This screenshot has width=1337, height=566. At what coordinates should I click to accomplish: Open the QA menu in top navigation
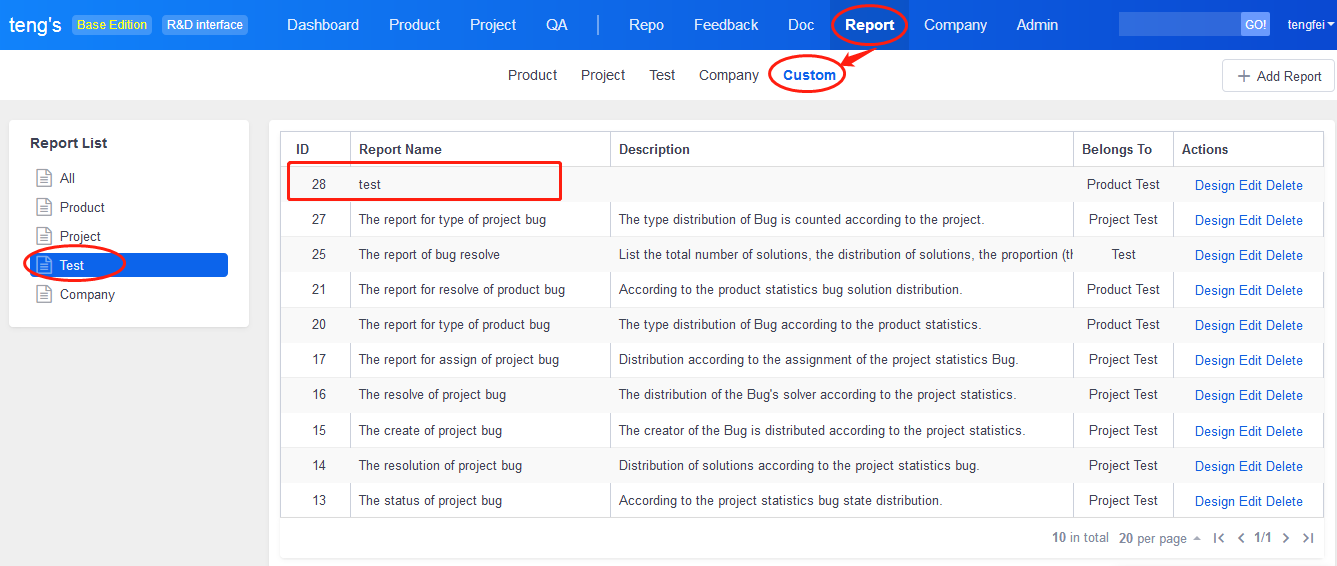pos(557,25)
